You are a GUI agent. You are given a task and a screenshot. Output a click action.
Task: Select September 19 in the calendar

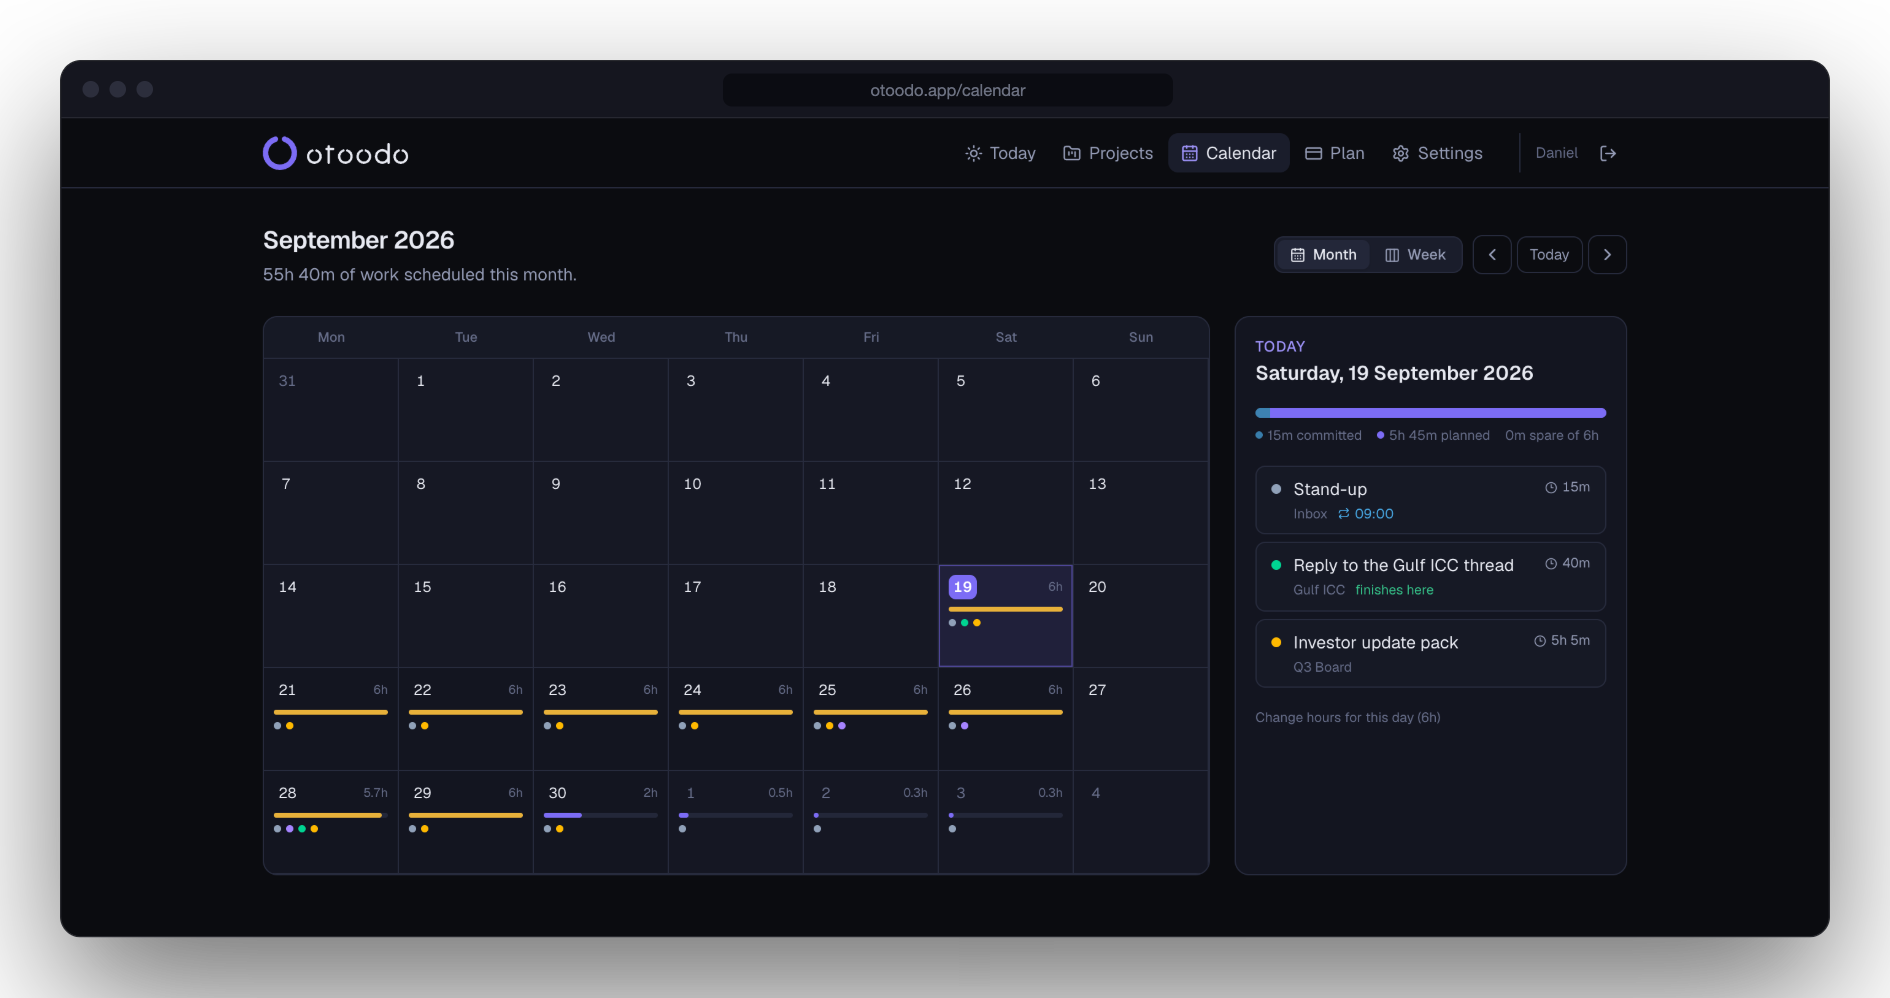pyautogui.click(x=1006, y=616)
